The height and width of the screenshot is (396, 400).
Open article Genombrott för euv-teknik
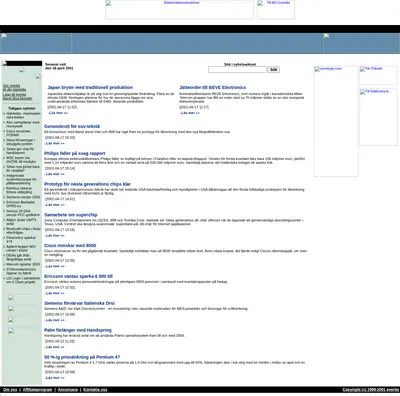(72, 126)
